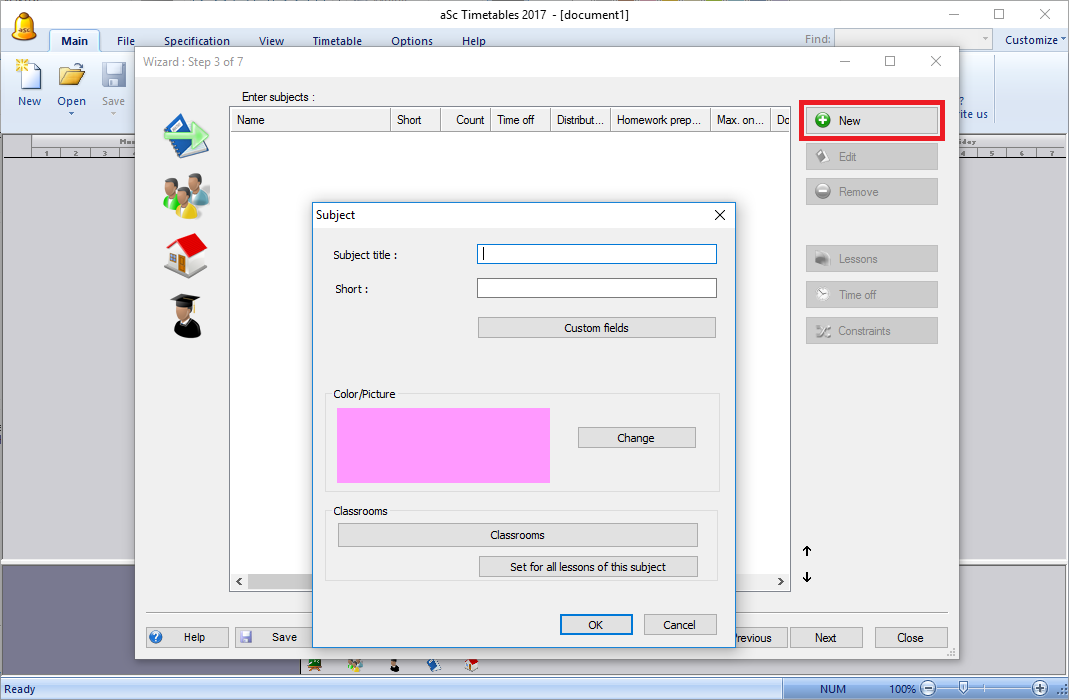The width and height of the screenshot is (1069, 700).
Task: Click the pink subject color swatch
Action: click(x=443, y=445)
